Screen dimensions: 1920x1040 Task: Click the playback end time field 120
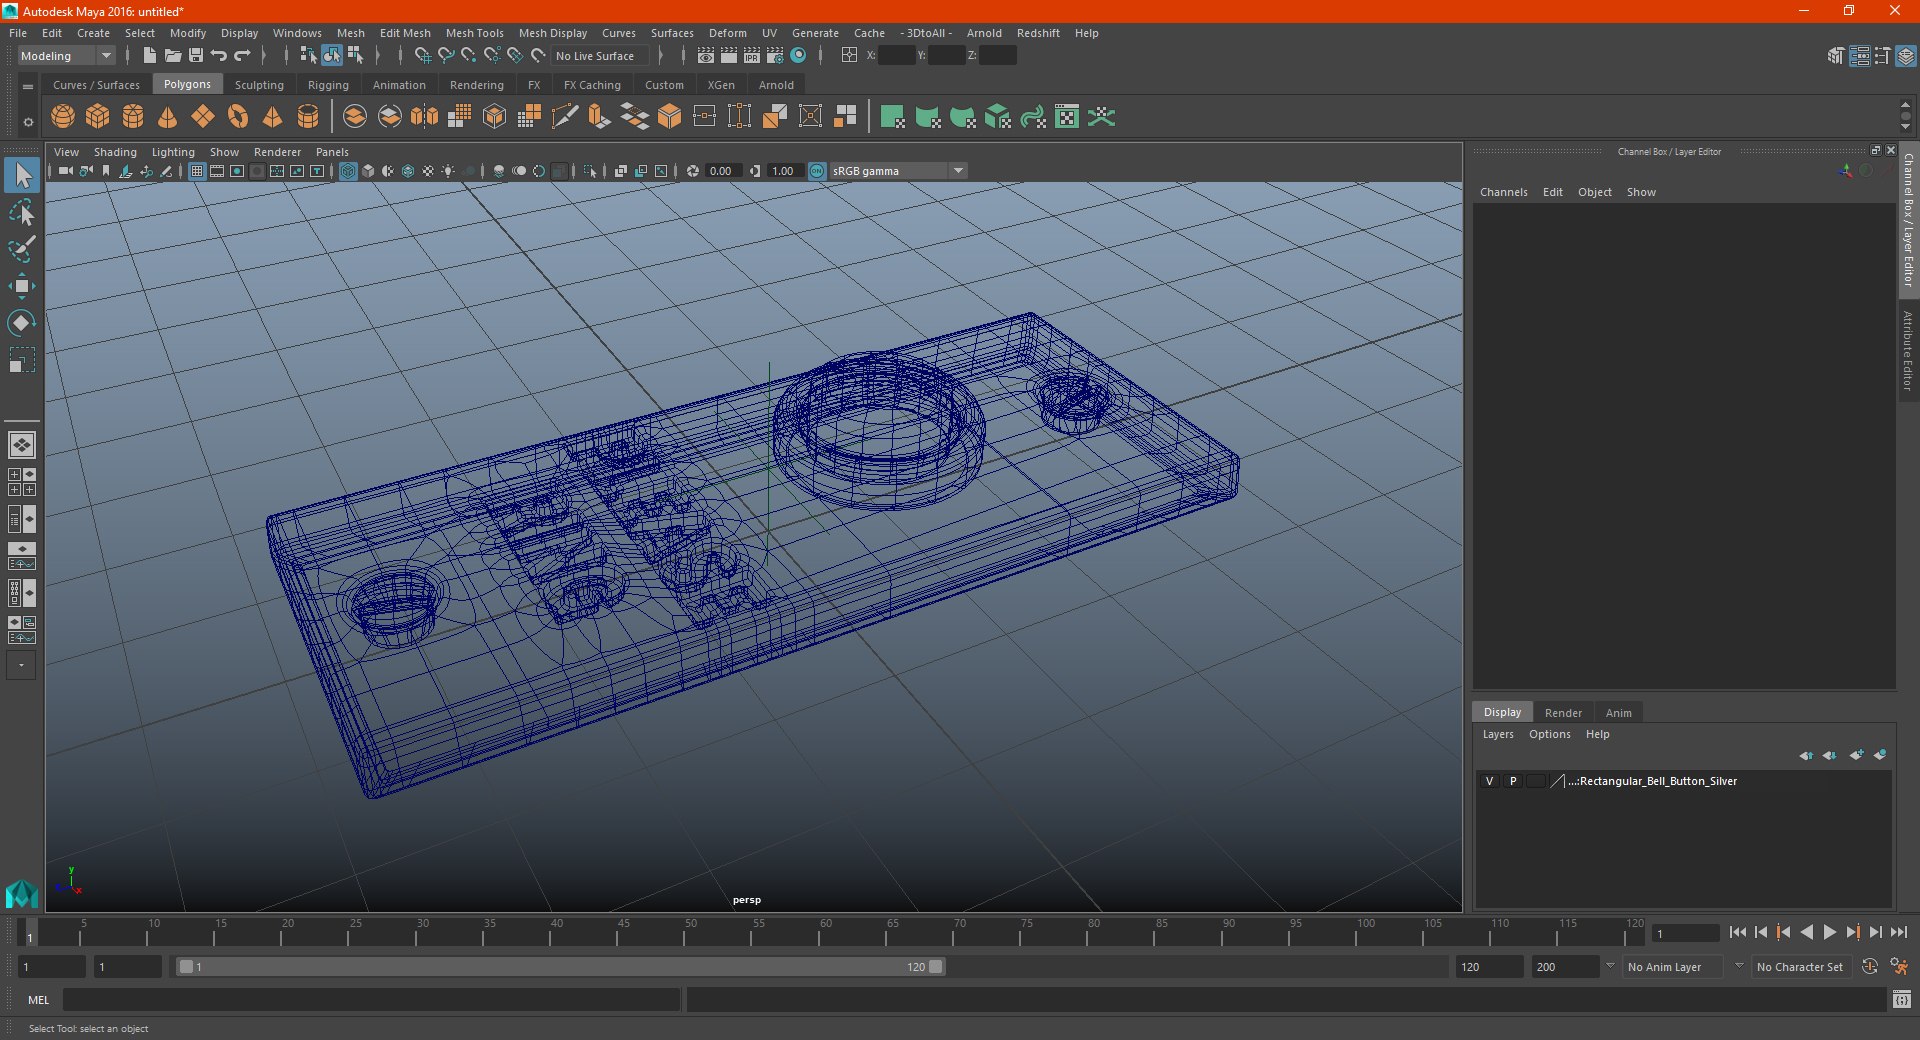click(1488, 967)
